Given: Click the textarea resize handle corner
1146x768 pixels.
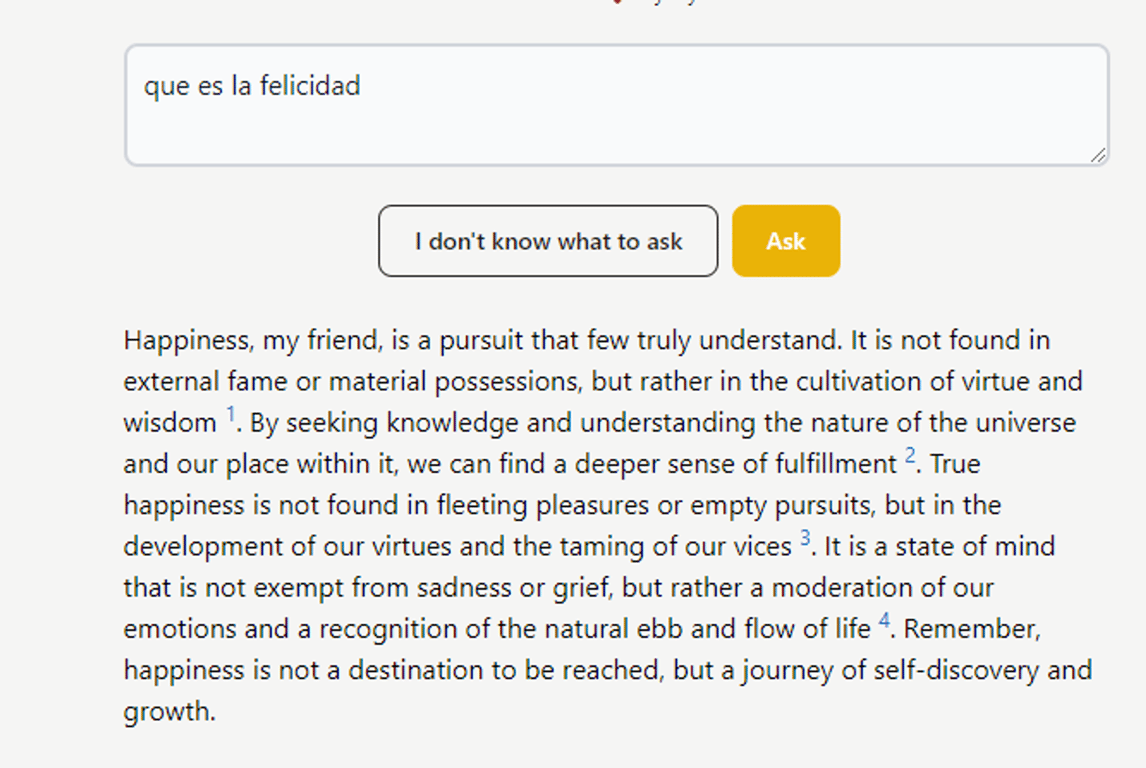Looking at the screenshot, I should point(1098,155).
